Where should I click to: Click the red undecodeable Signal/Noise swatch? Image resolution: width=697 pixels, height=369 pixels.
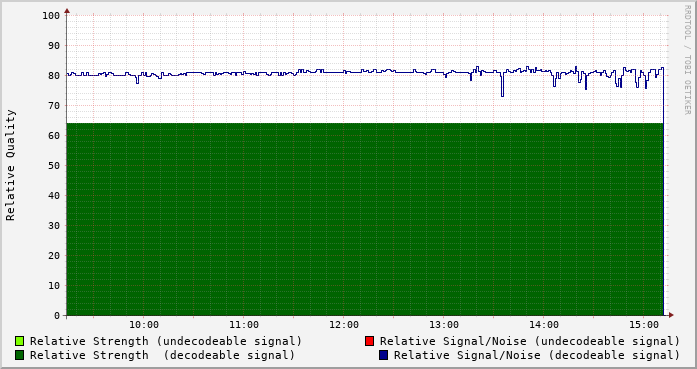[x=369, y=341]
